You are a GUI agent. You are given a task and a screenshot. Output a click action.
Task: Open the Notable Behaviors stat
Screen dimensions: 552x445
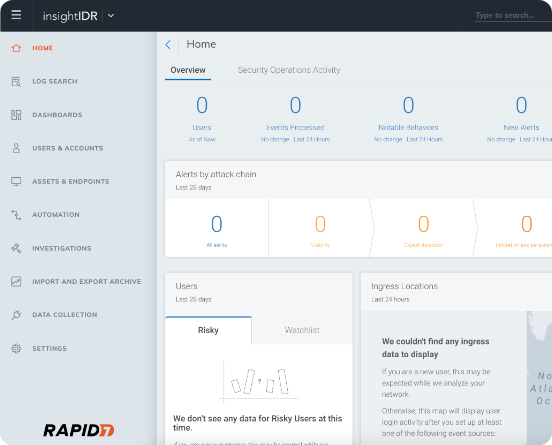pyautogui.click(x=408, y=119)
